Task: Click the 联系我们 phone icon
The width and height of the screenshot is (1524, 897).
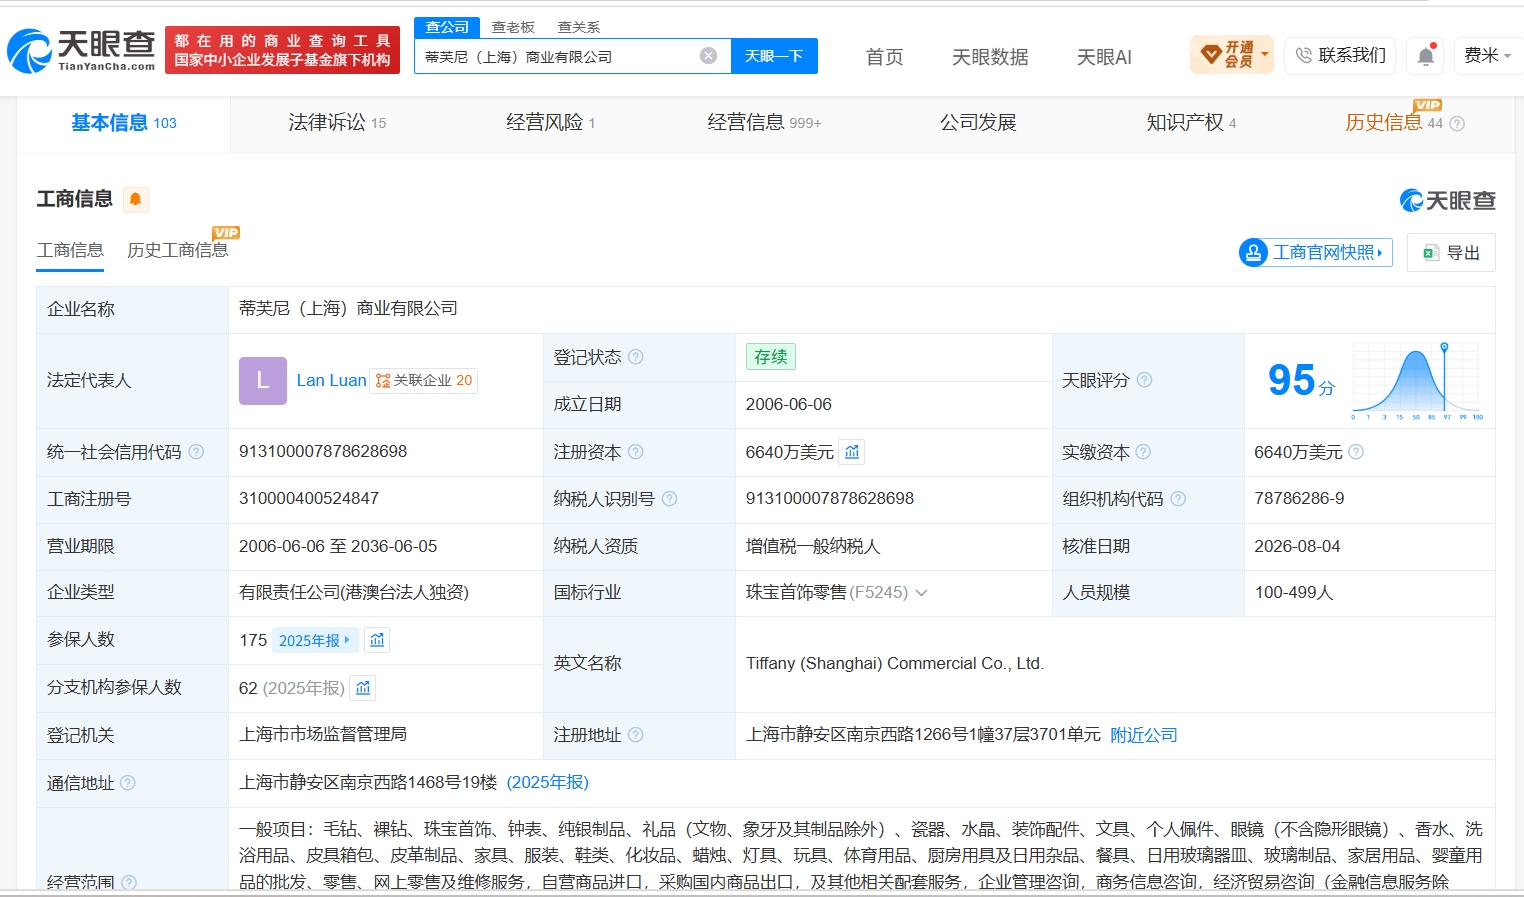Action: (1304, 55)
